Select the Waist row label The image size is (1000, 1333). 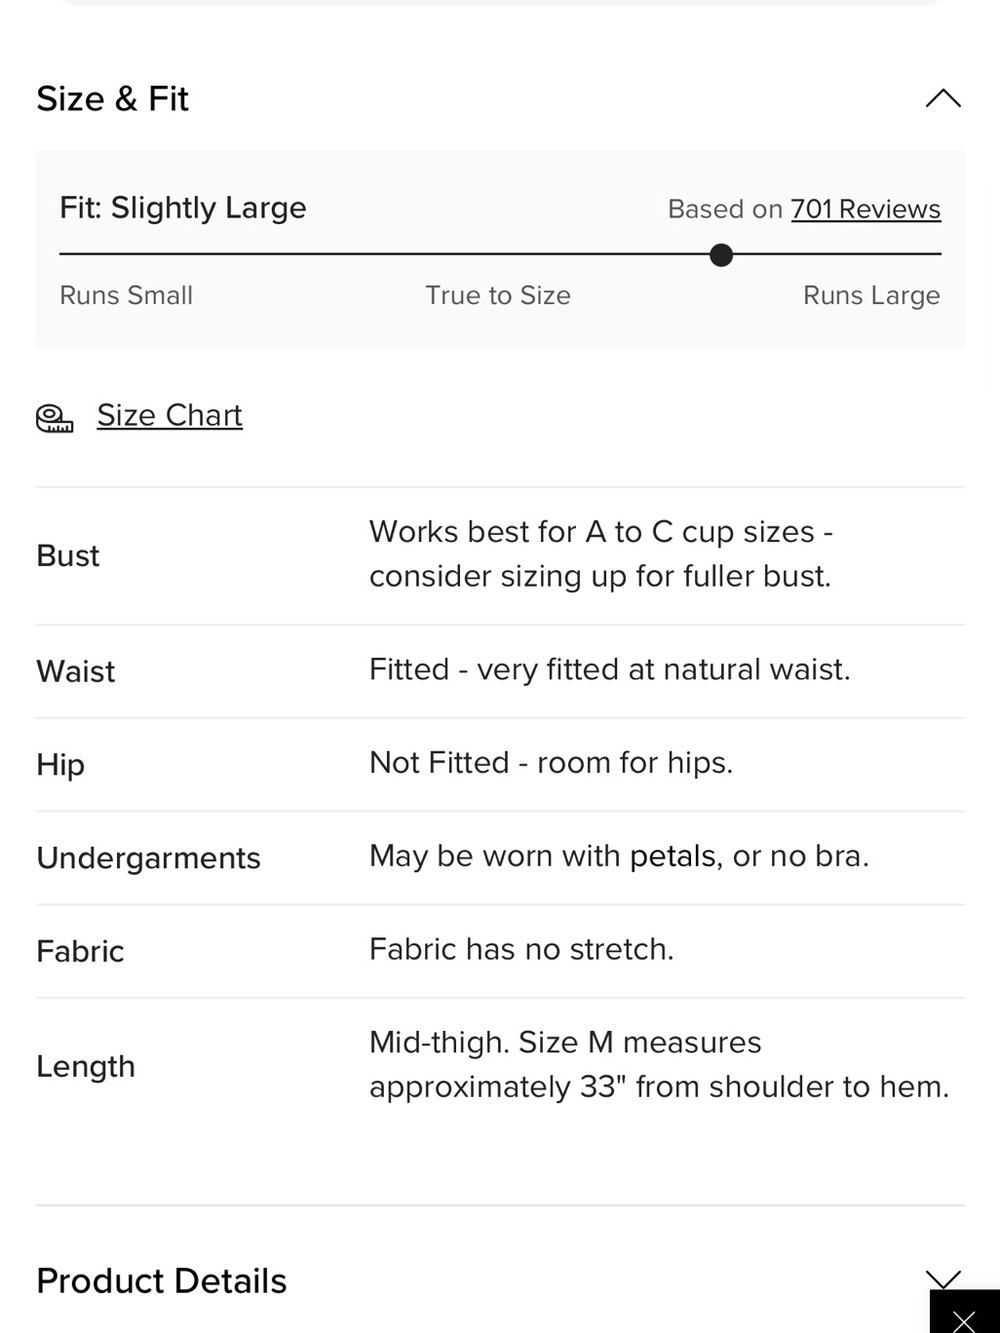click(x=76, y=671)
